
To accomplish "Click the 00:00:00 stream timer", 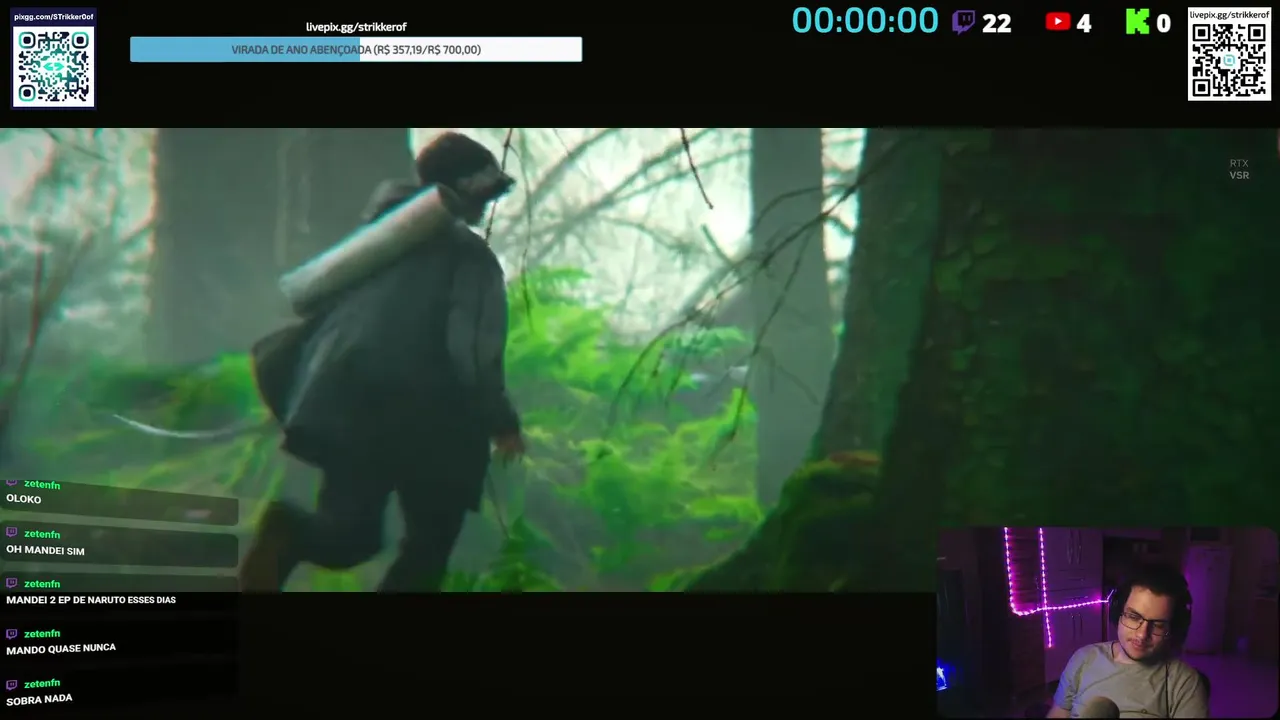I will tap(865, 21).
